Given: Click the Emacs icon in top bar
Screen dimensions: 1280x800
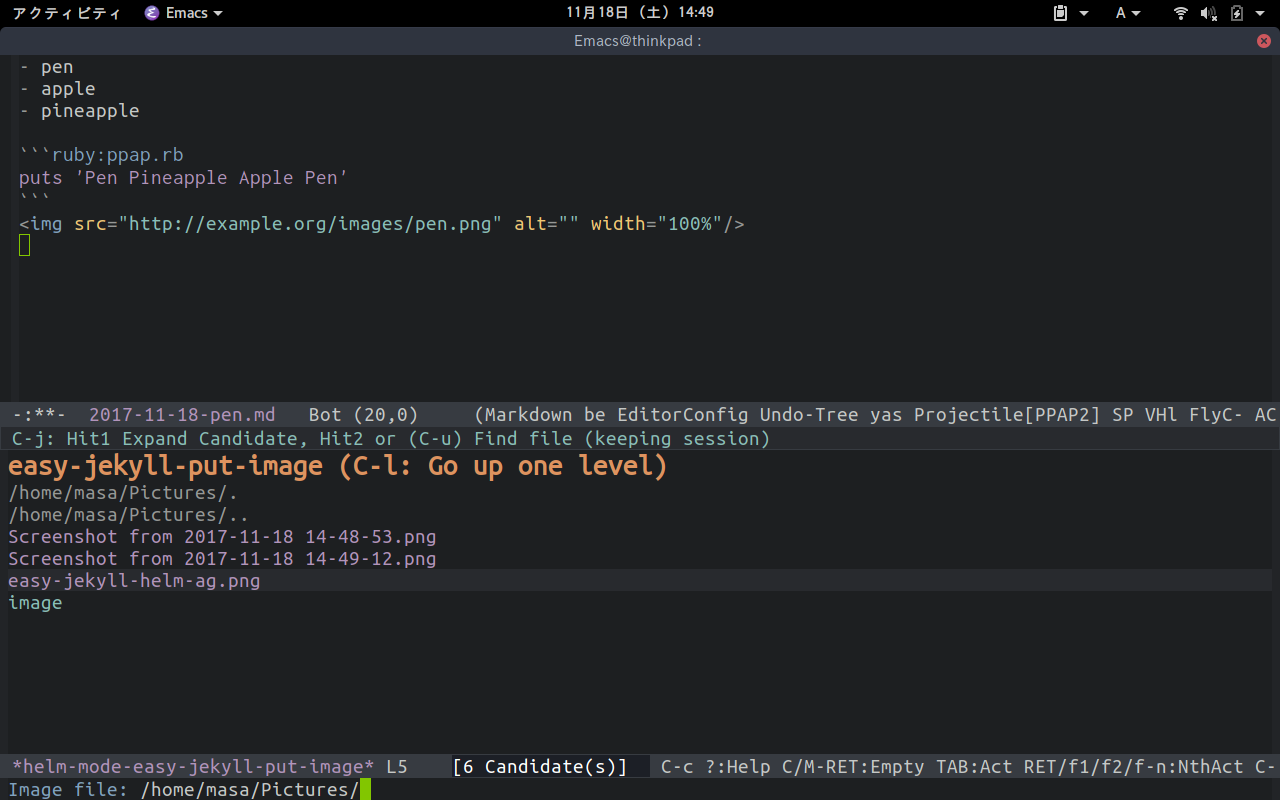Looking at the screenshot, I should point(152,13).
